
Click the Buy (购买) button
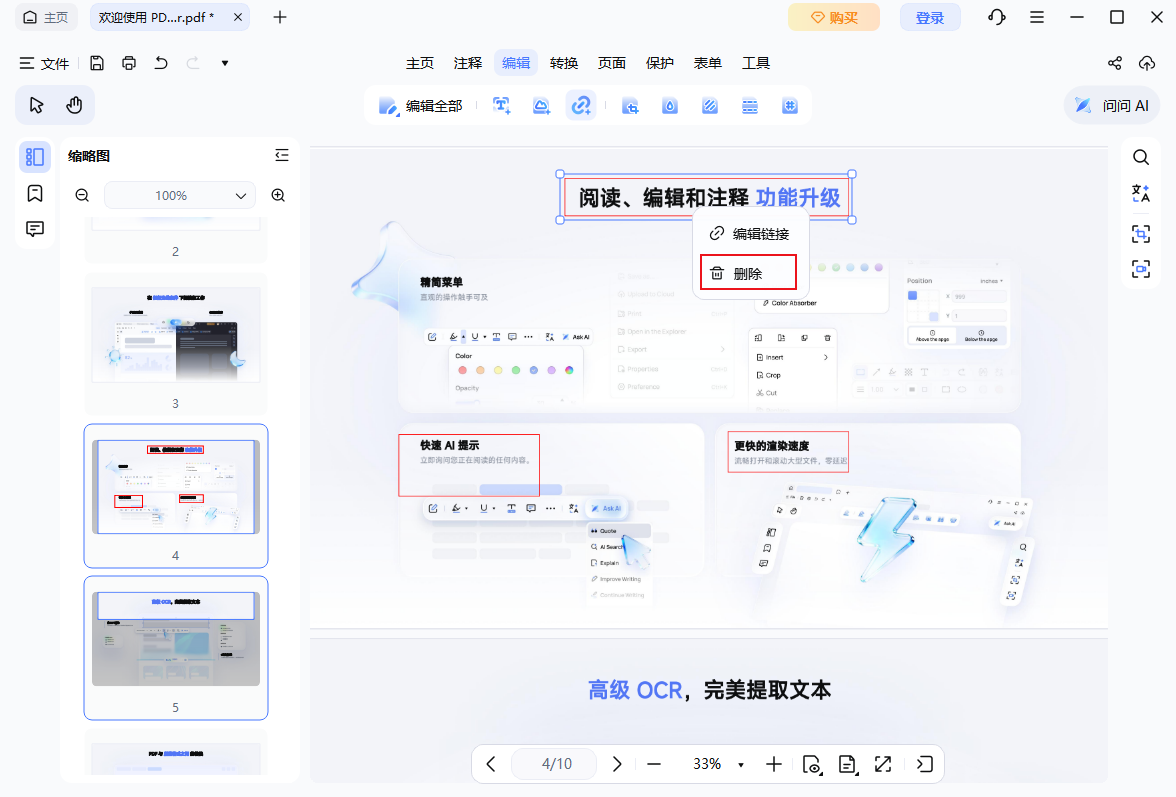coord(834,17)
